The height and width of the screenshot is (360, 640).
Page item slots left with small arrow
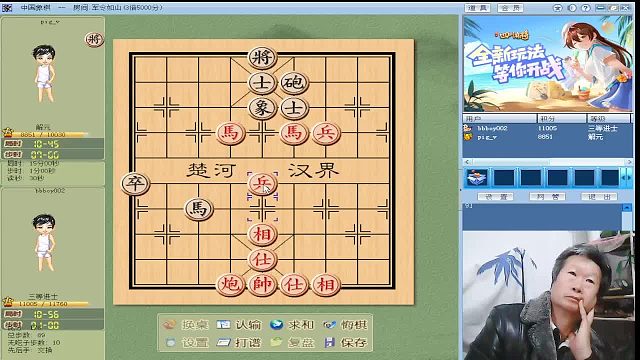click(x=624, y=178)
